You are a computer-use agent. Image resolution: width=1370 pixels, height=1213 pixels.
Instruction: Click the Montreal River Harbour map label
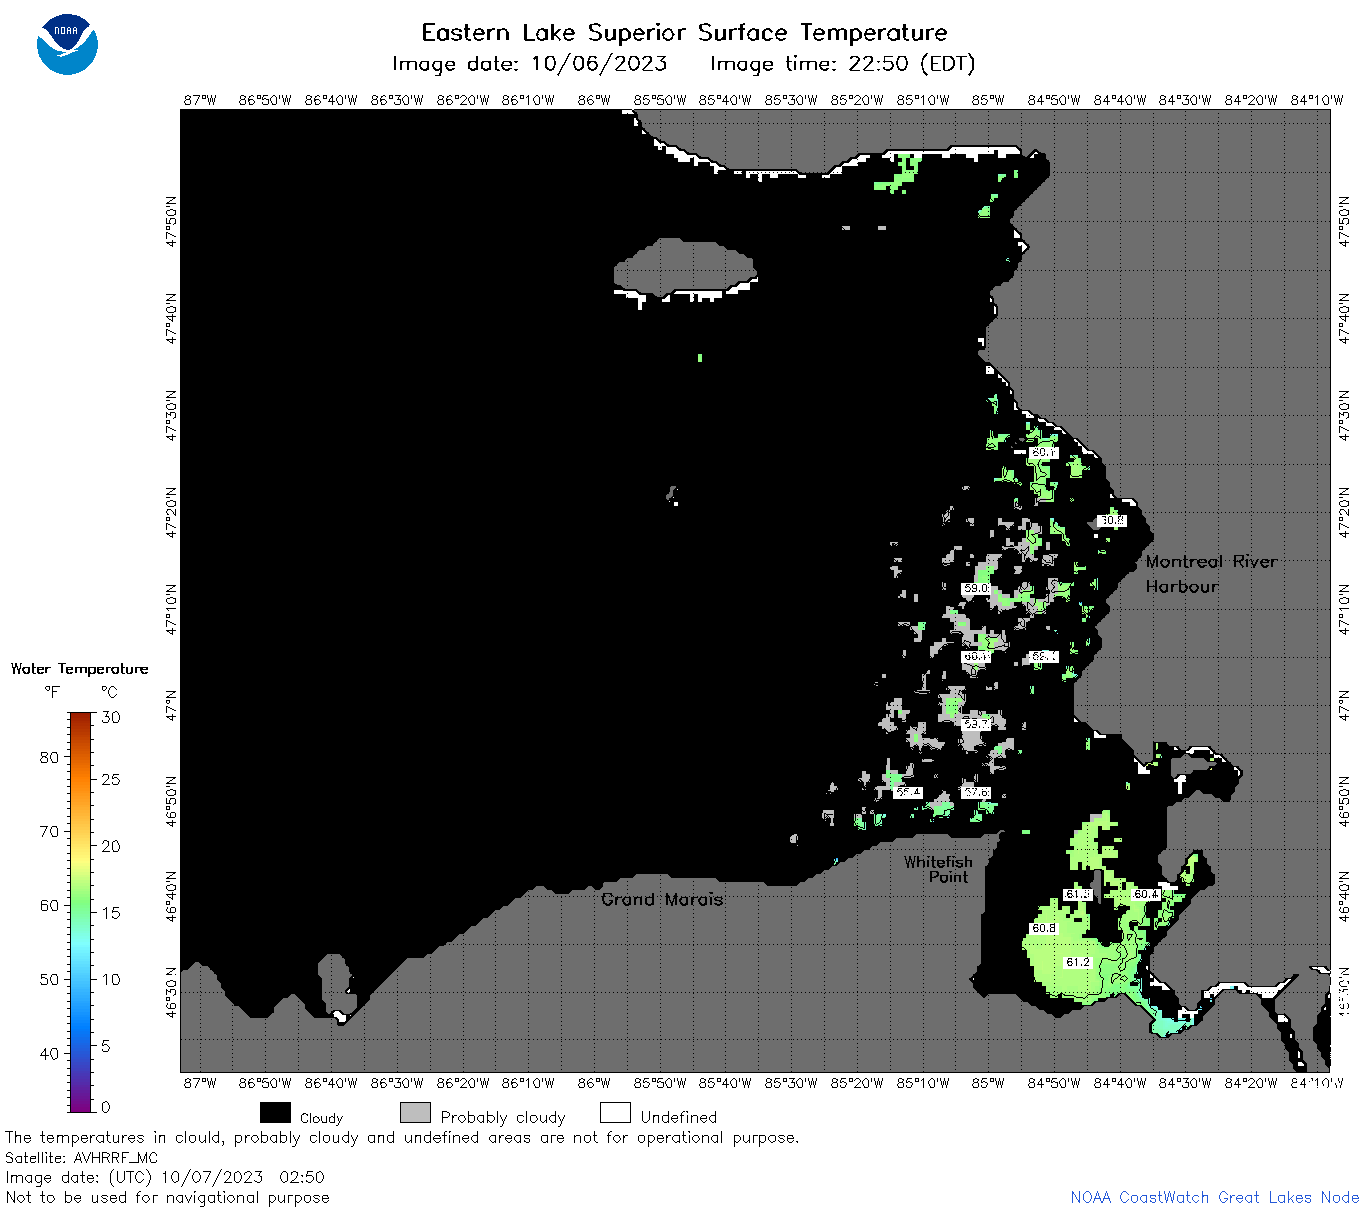pyautogui.click(x=1211, y=574)
